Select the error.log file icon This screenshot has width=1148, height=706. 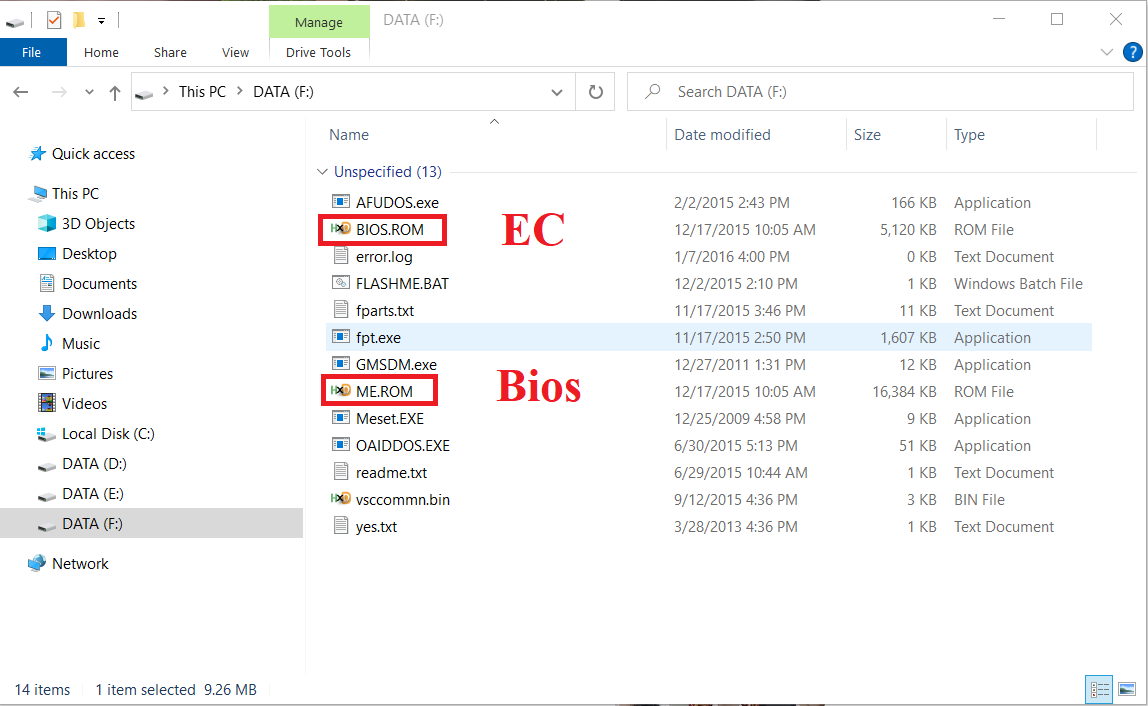click(x=340, y=256)
